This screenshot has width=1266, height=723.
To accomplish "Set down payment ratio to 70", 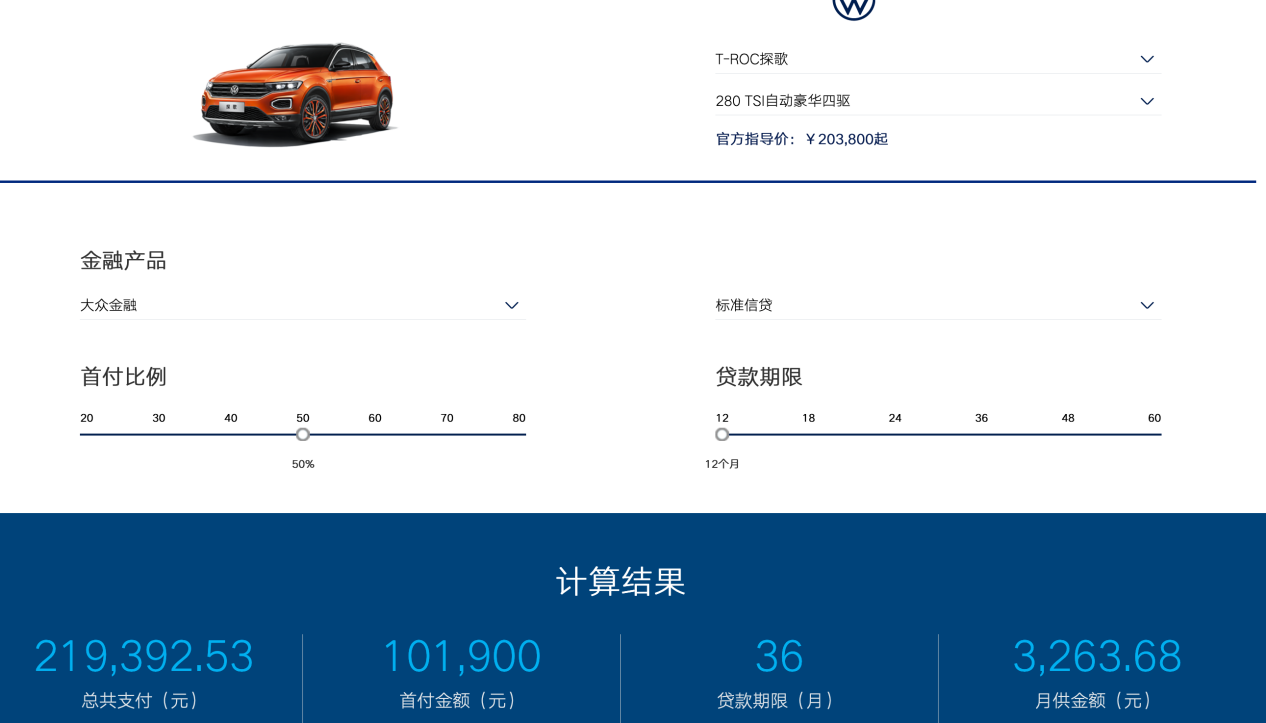I will click(447, 418).
